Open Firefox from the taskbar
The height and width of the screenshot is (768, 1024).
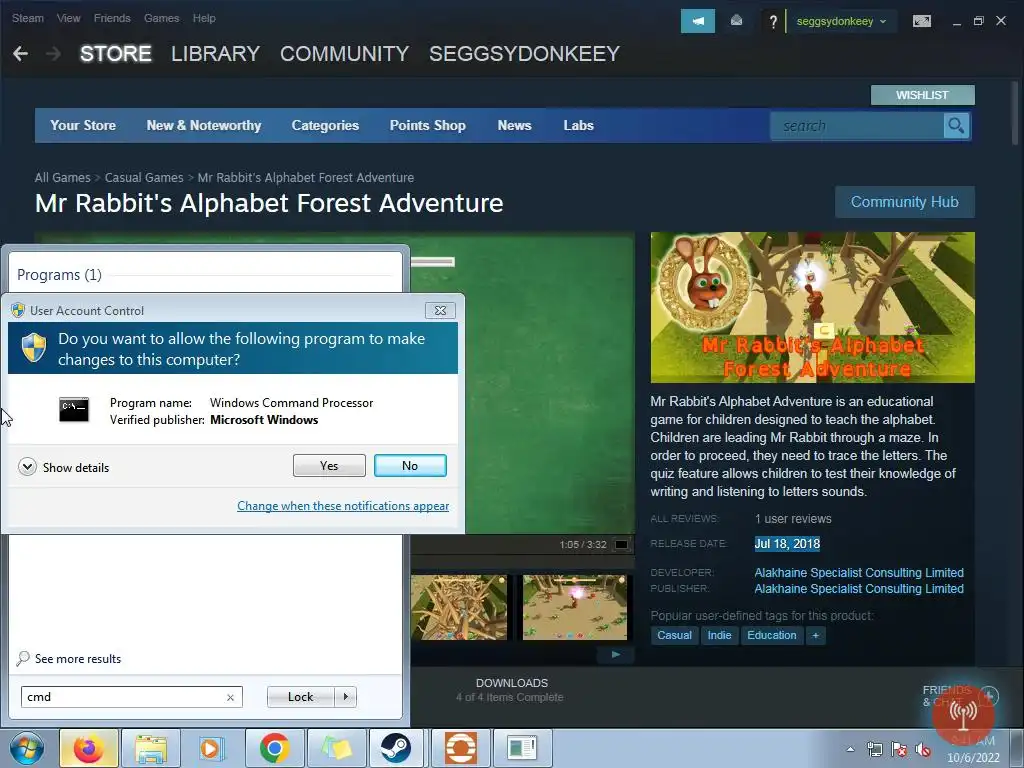[88, 748]
